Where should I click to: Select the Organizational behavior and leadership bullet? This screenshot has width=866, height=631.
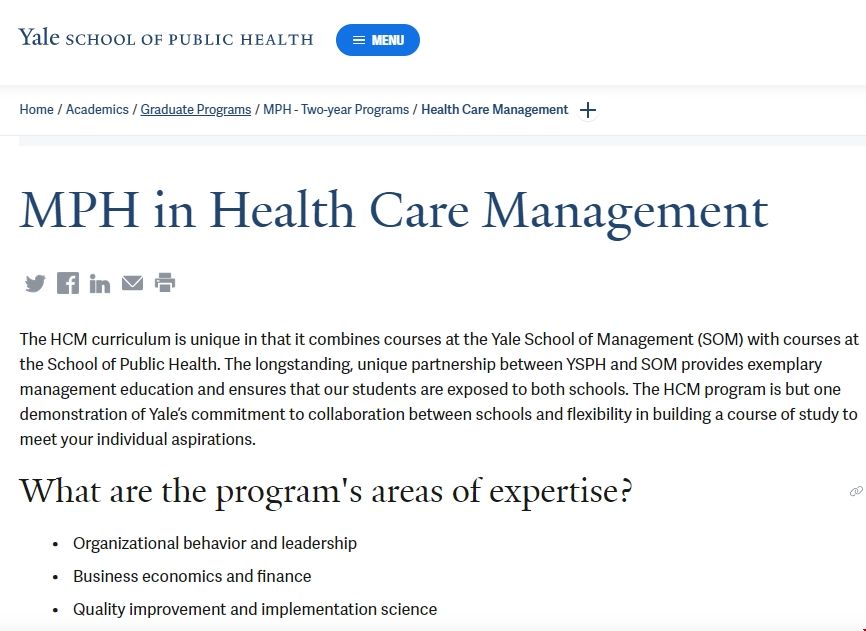[x=215, y=543]
